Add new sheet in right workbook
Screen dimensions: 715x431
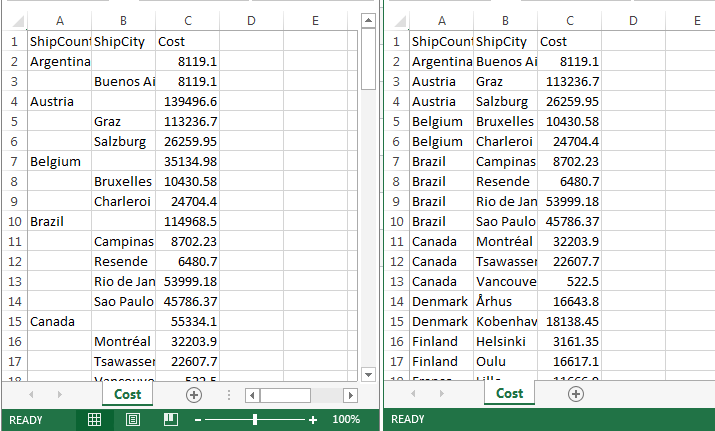(x=576, y=394)
